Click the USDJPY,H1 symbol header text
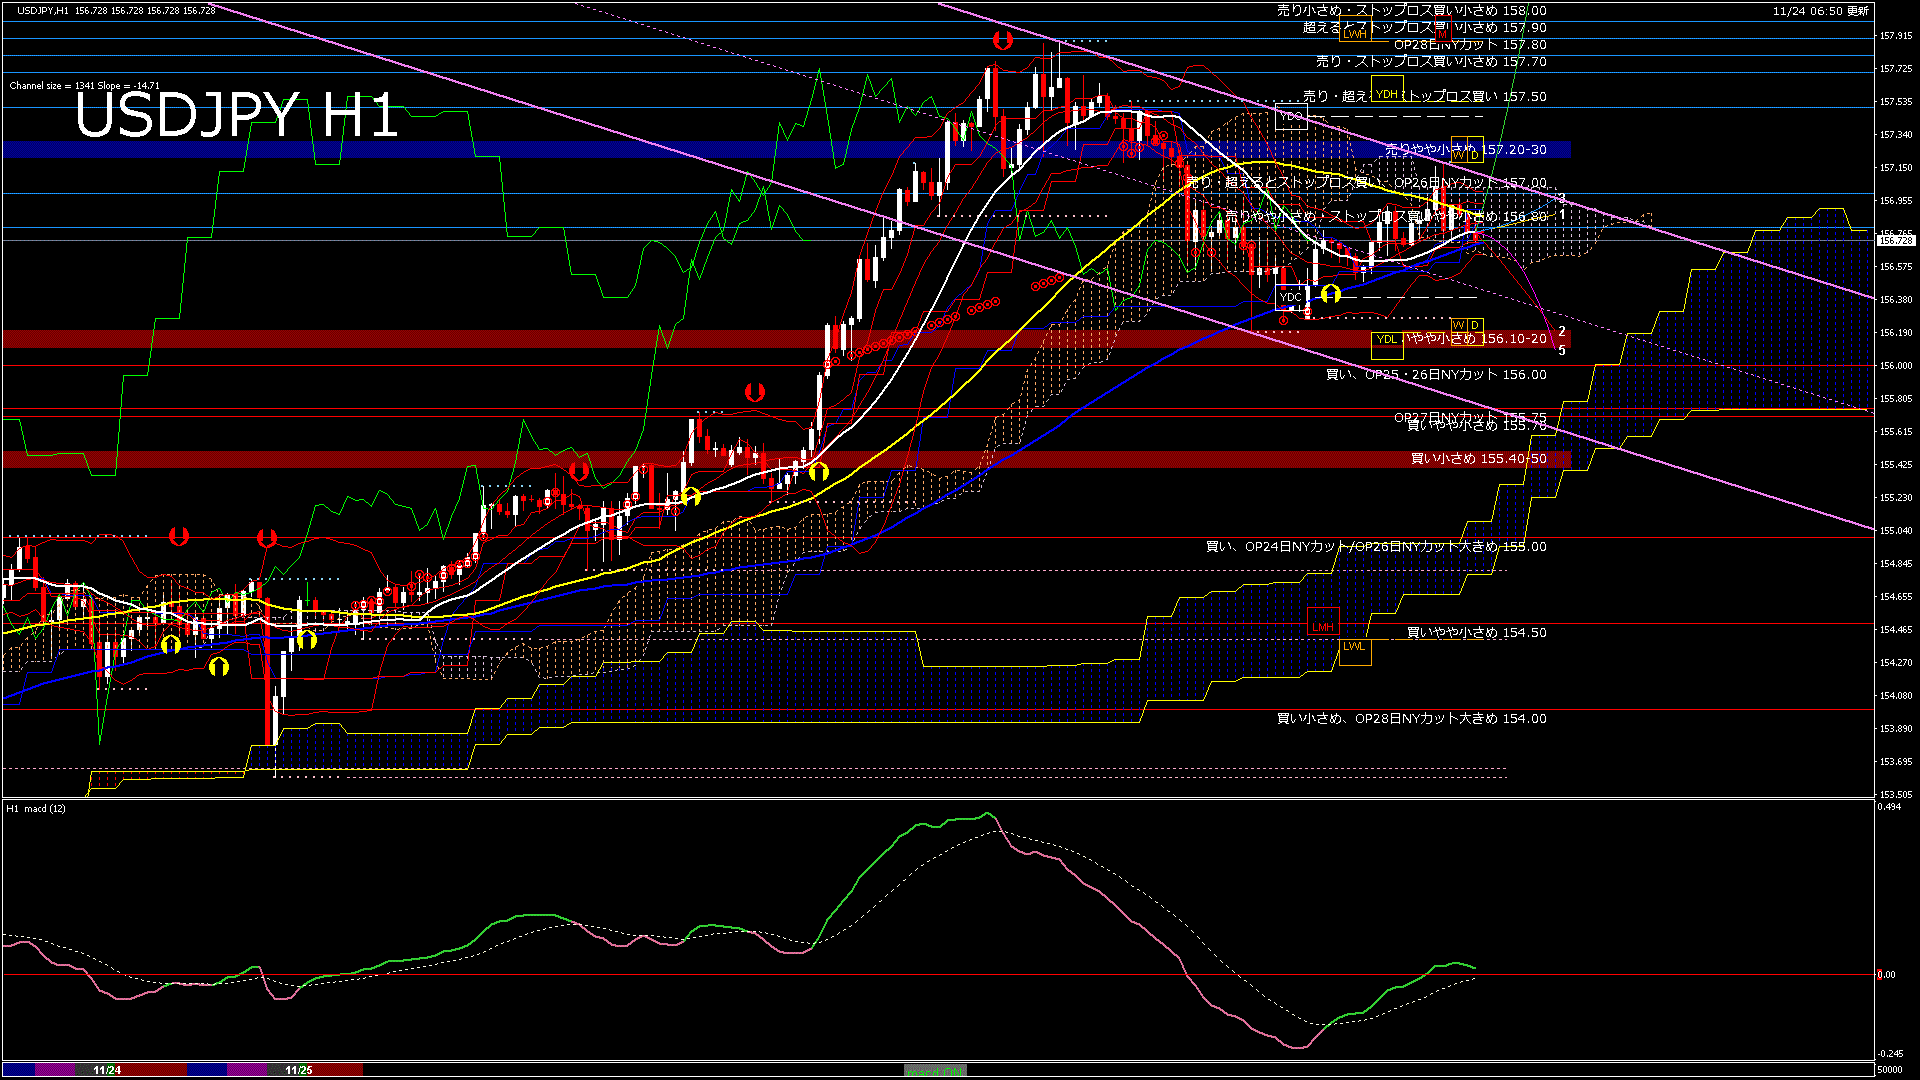This screenshot has width=1920, height=1080. pyautogui.click(x=43, y=10)
